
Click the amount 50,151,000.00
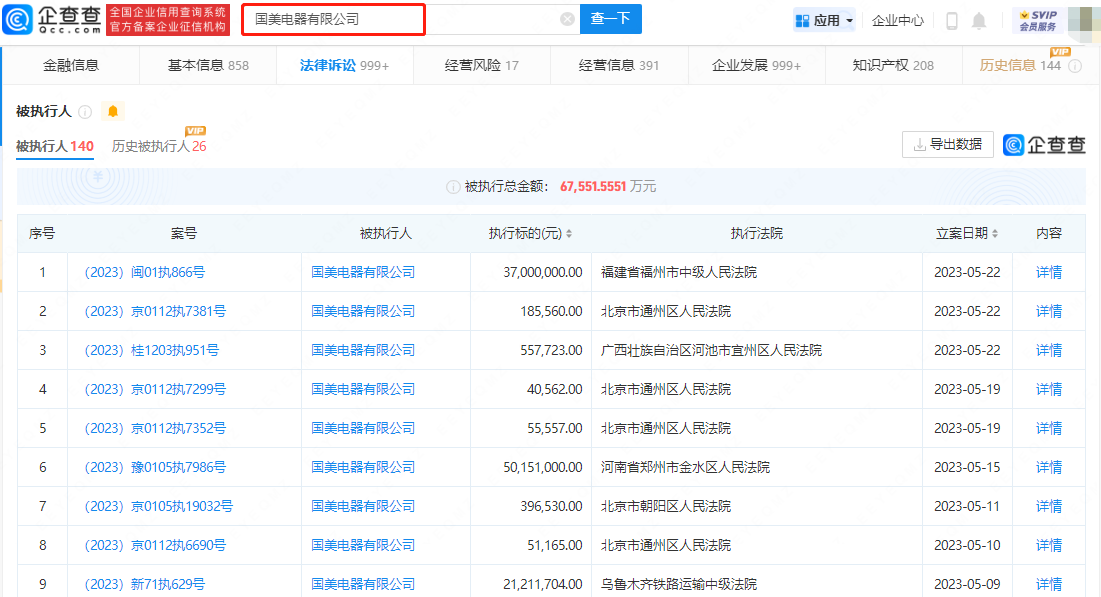[x=543, y=467]
